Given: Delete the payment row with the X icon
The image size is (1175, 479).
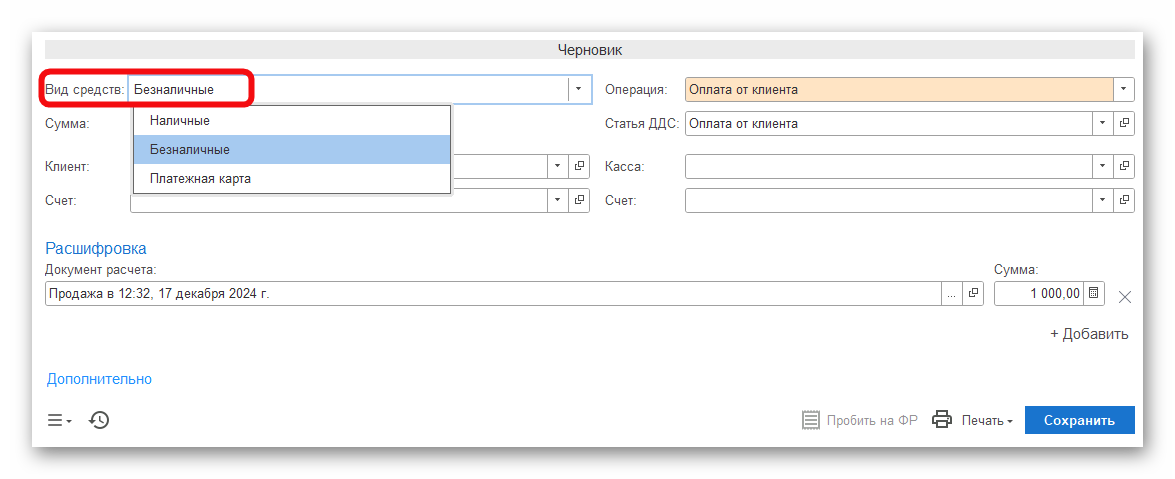Looking at the screenshot, I should click(x=1124, y=296).
